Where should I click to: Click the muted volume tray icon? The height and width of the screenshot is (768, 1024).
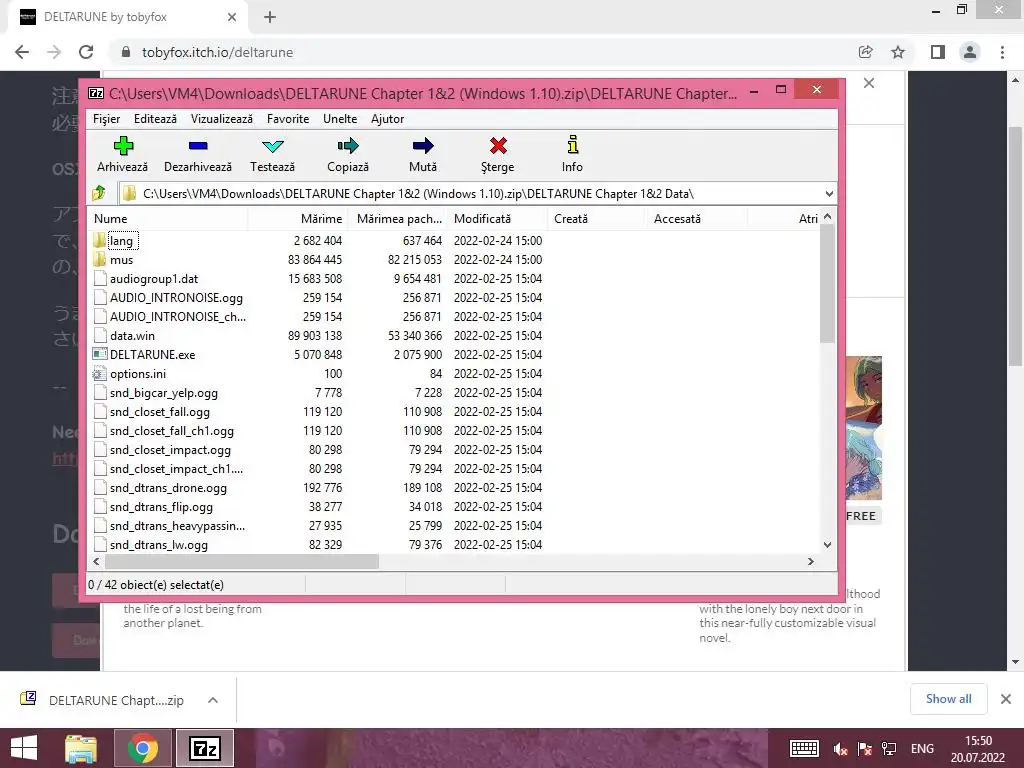840,749
